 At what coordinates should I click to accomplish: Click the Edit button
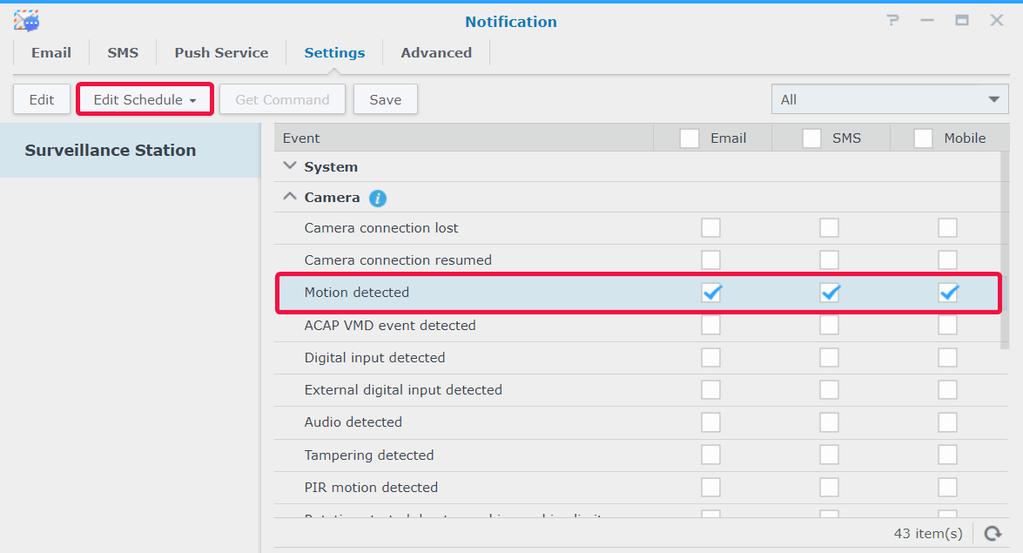click(x=42, y=100)
